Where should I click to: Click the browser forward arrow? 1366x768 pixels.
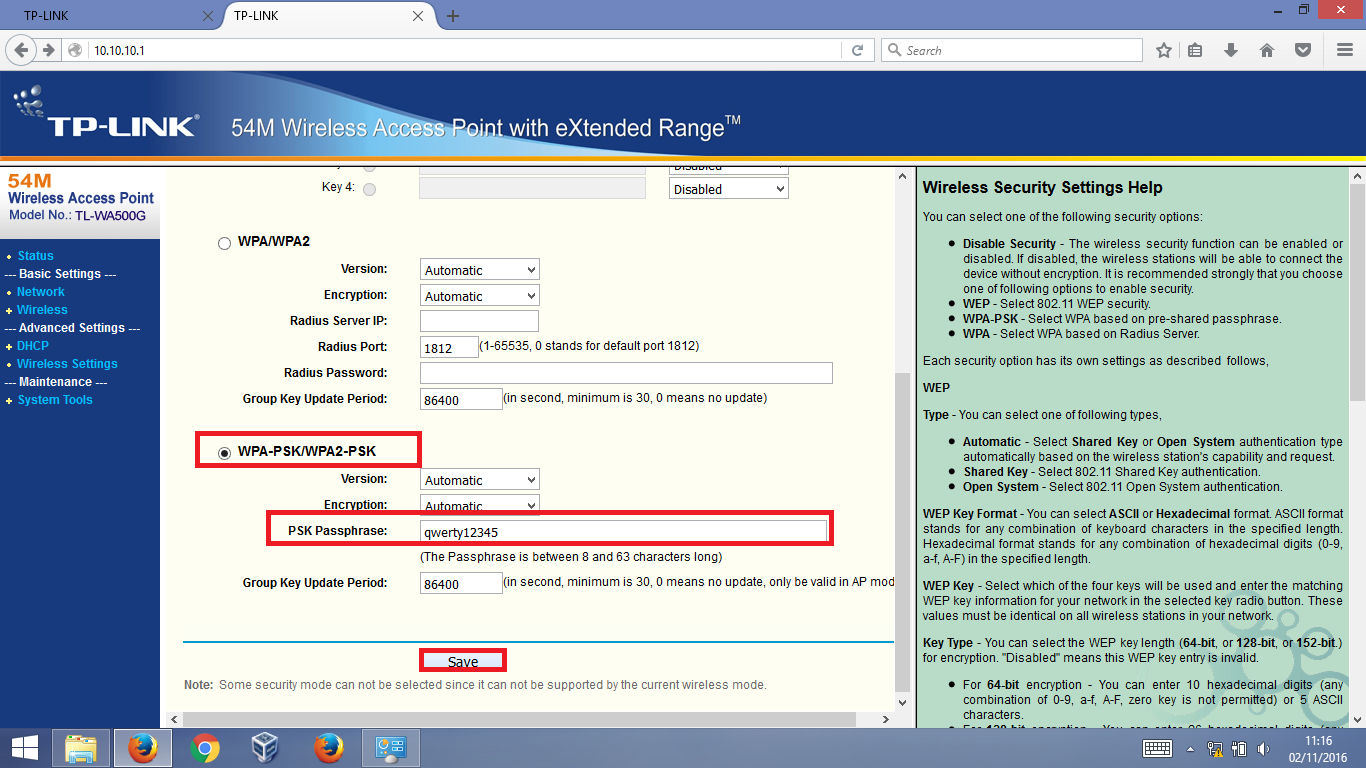pyautogui.click(x=48, y=50)
